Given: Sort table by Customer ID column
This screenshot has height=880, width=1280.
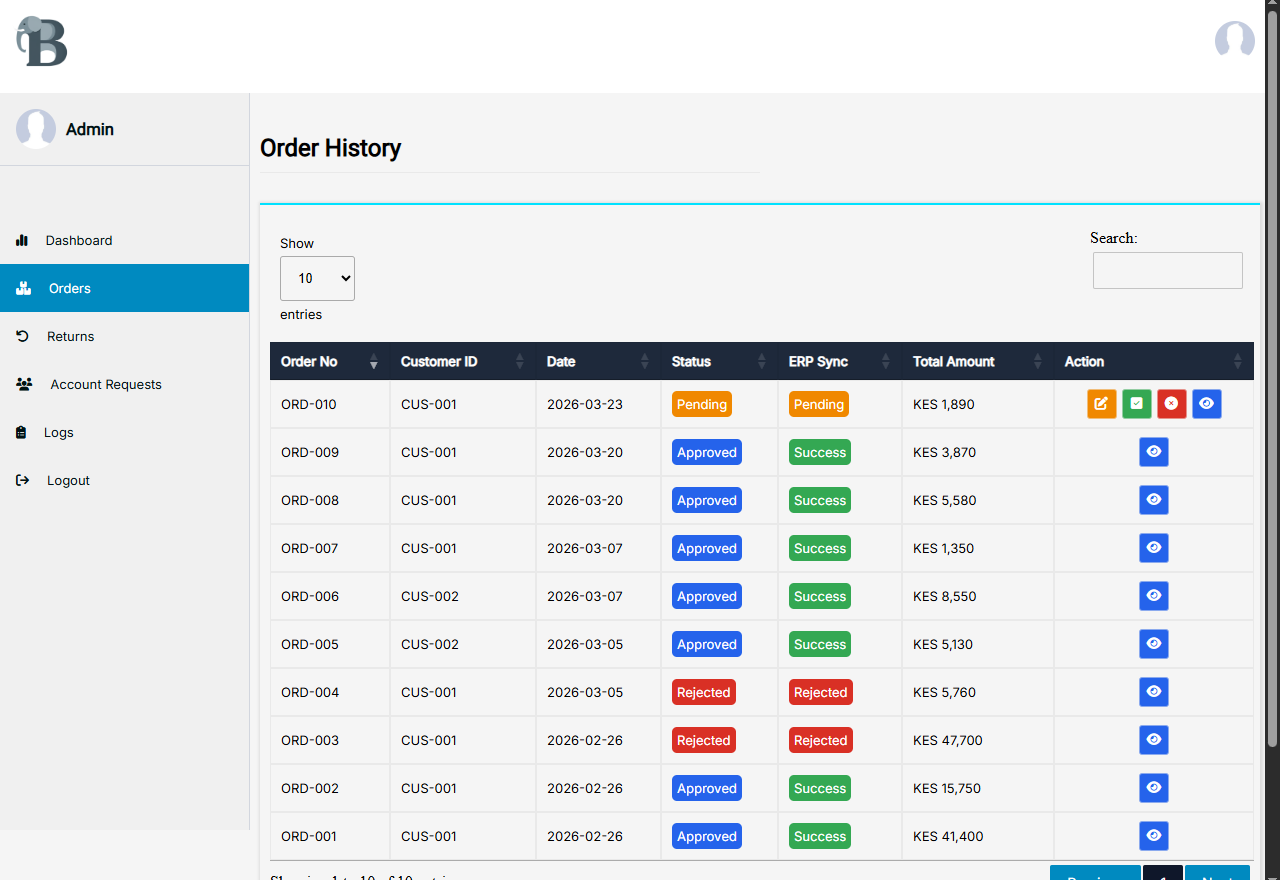Looking at the screenshot, I should tap(463, 361).
